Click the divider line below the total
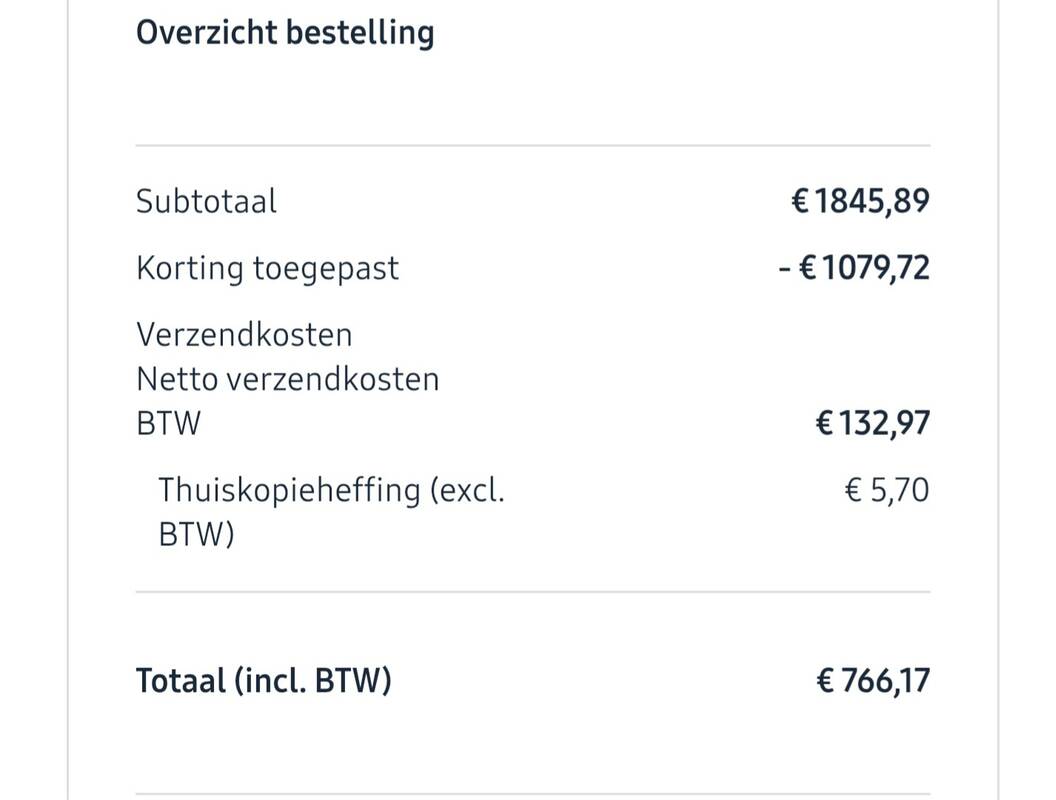 tap(533, 794)
